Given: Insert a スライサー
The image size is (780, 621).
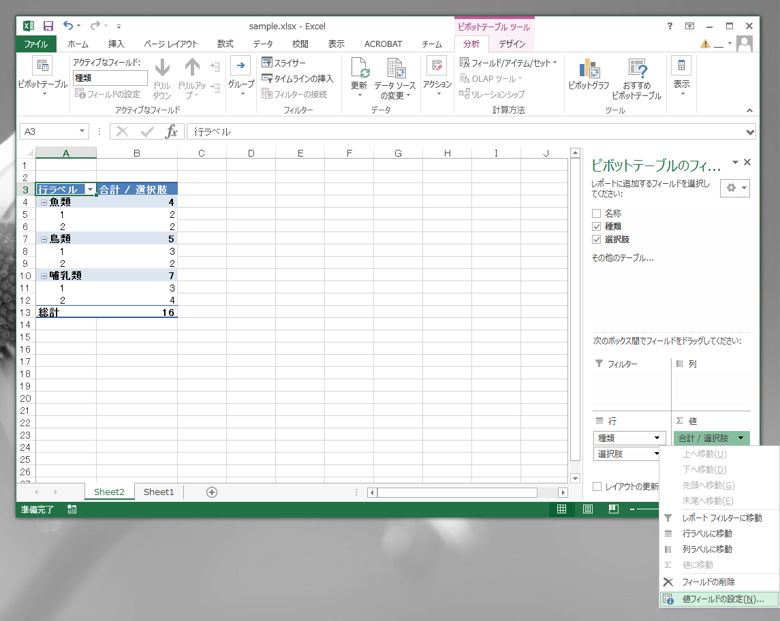Looking at the screenshot, I should pyautogui.click(x=284, y=63).
